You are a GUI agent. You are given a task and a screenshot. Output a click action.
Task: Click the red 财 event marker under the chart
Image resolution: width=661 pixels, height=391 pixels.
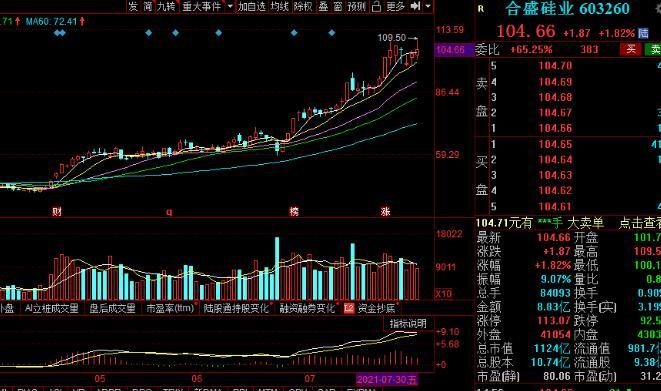pos(57,211)
